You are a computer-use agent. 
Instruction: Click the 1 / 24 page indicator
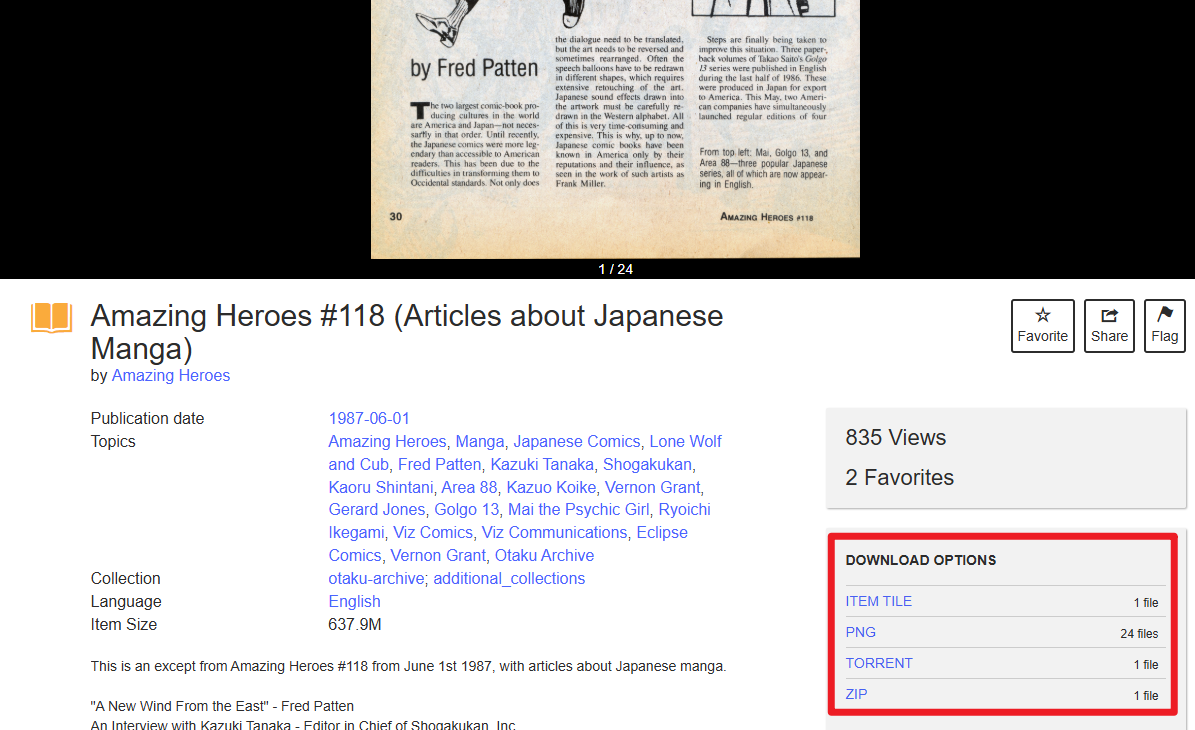click(x=615, y=269)
